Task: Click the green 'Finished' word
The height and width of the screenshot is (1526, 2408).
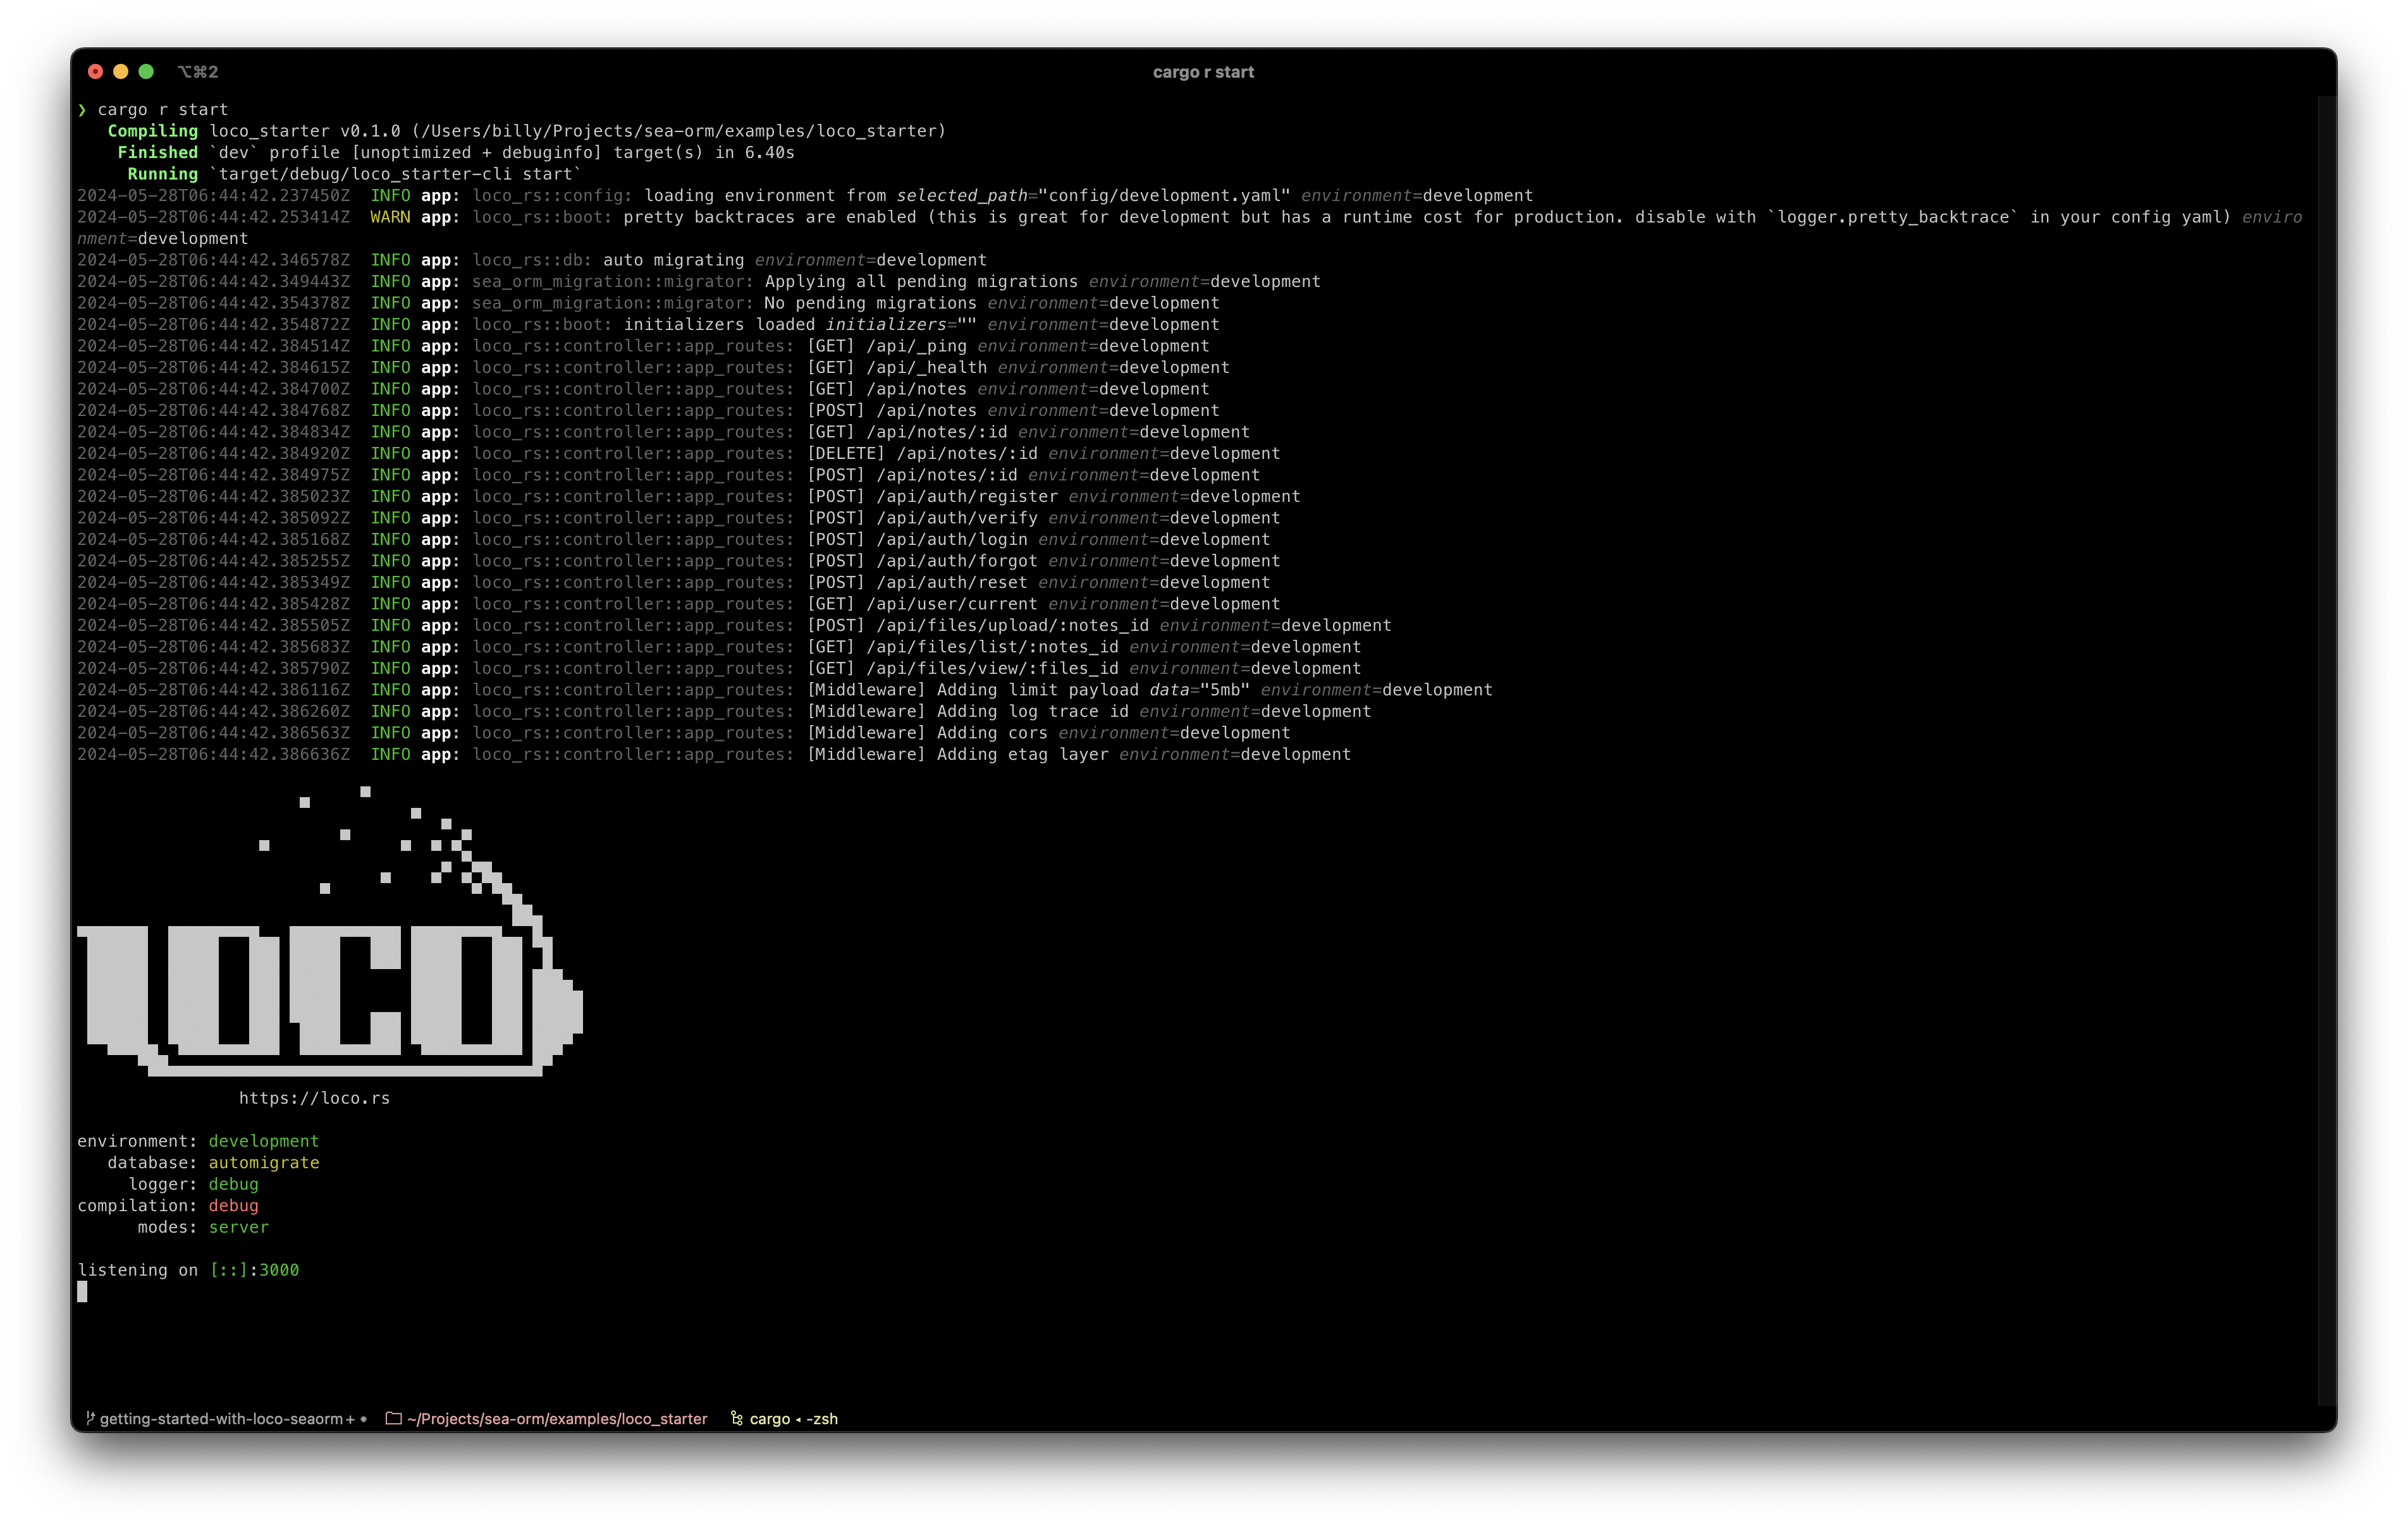Action: pos(158,153)
